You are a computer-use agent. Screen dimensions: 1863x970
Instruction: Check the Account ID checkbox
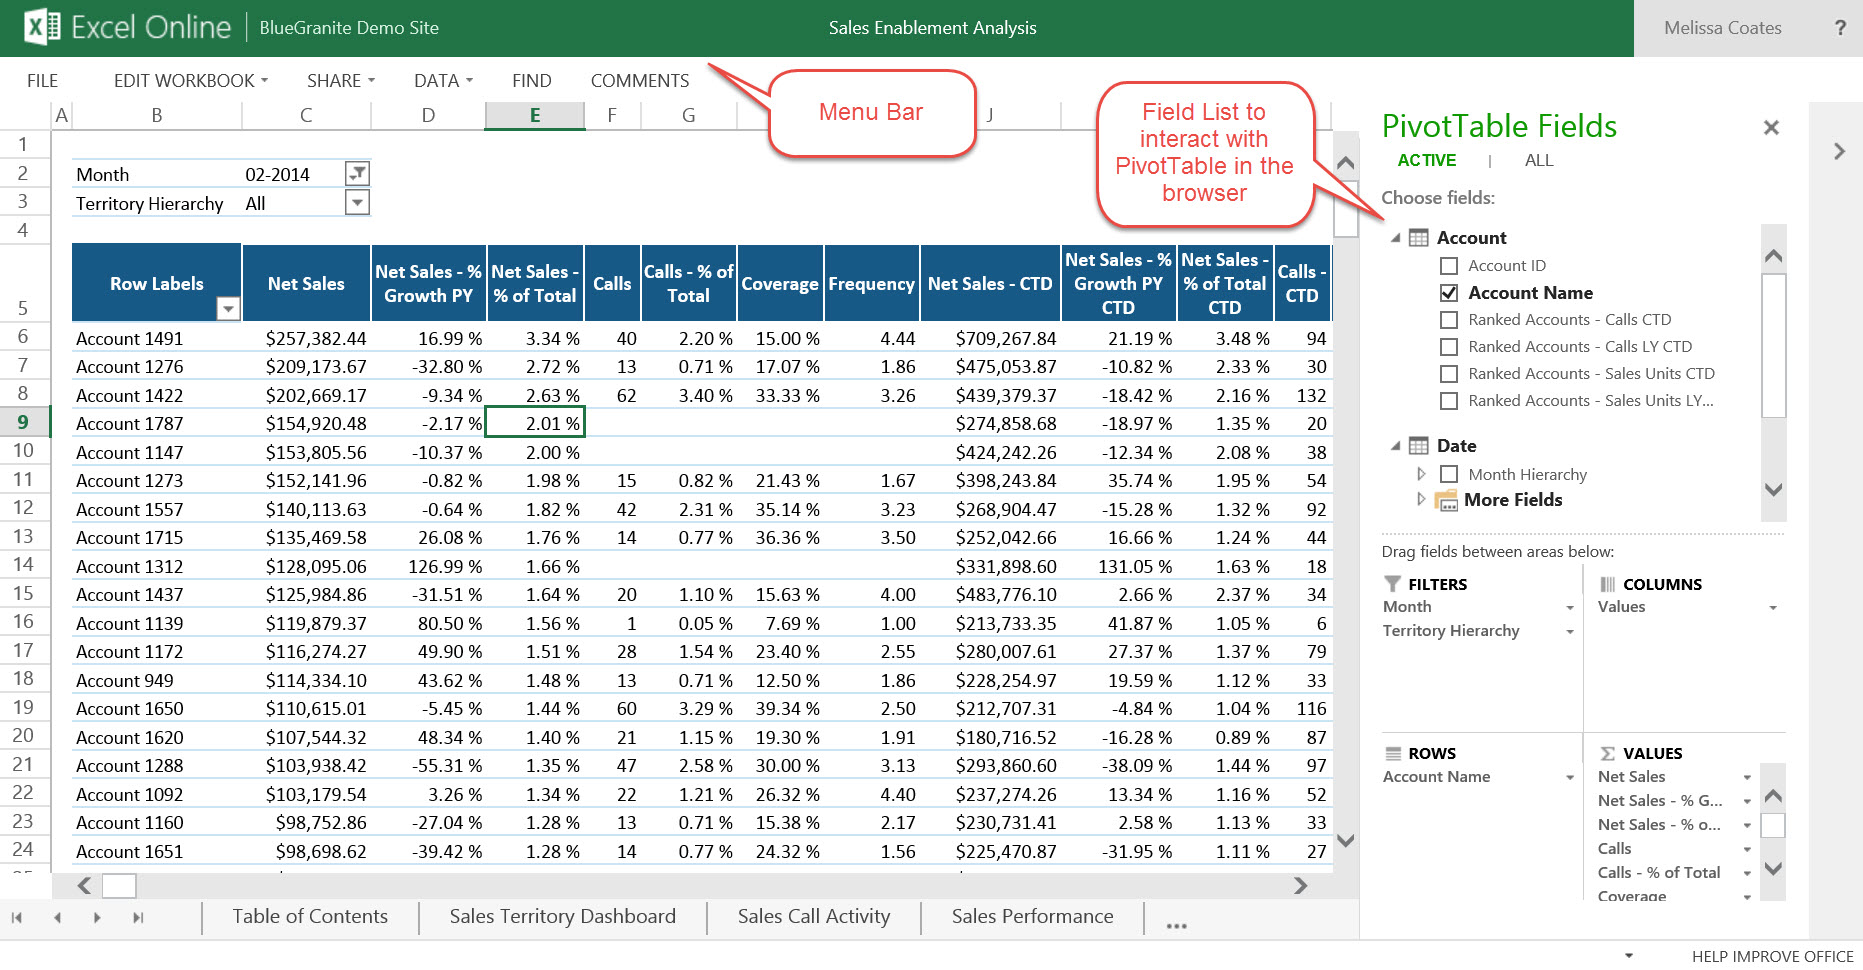click(x=1449, y=265)
